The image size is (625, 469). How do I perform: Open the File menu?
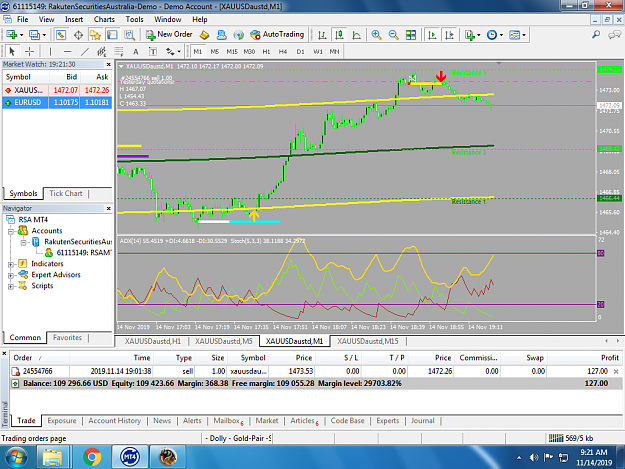[22, 19]
